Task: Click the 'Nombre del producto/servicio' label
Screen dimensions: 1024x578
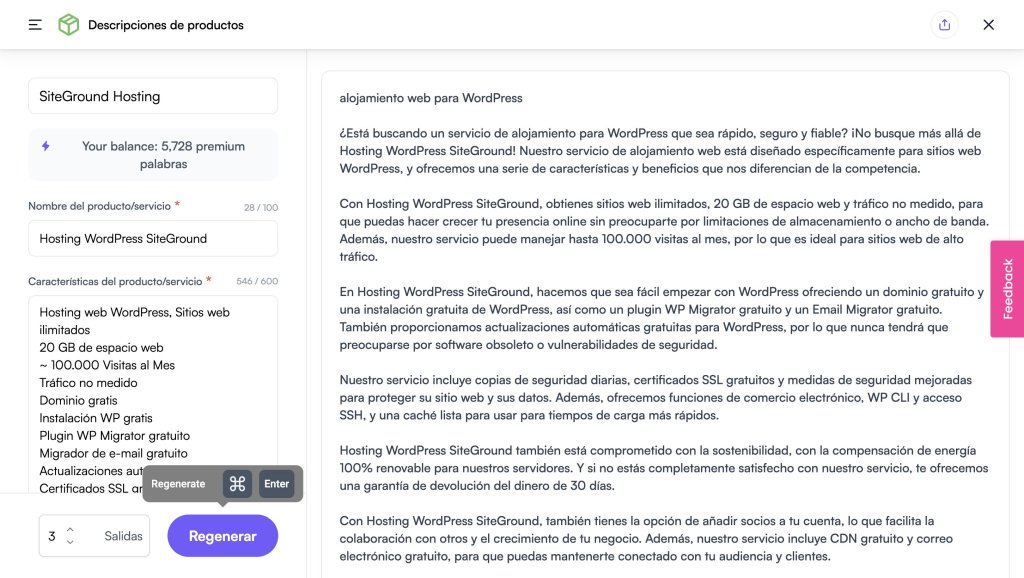Action: coord(99,206)
